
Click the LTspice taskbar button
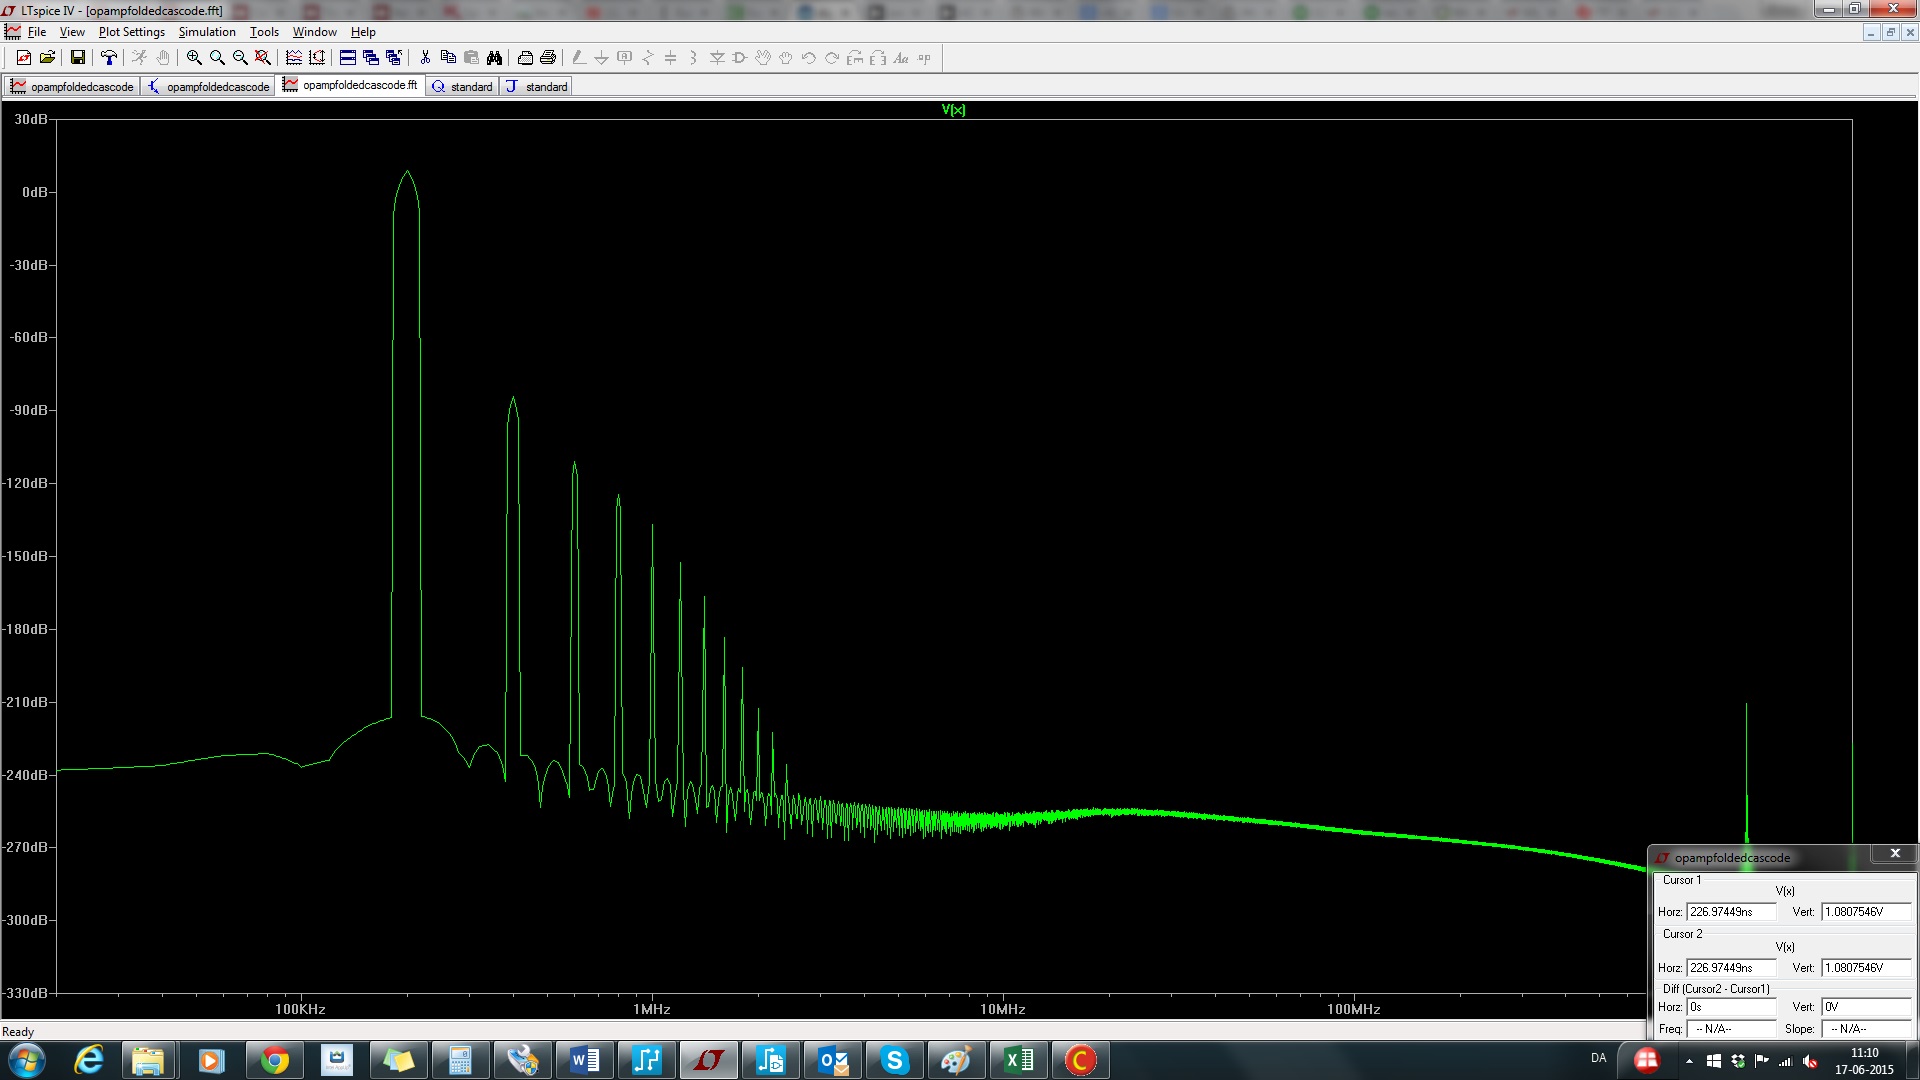[x=708, y=1060]
